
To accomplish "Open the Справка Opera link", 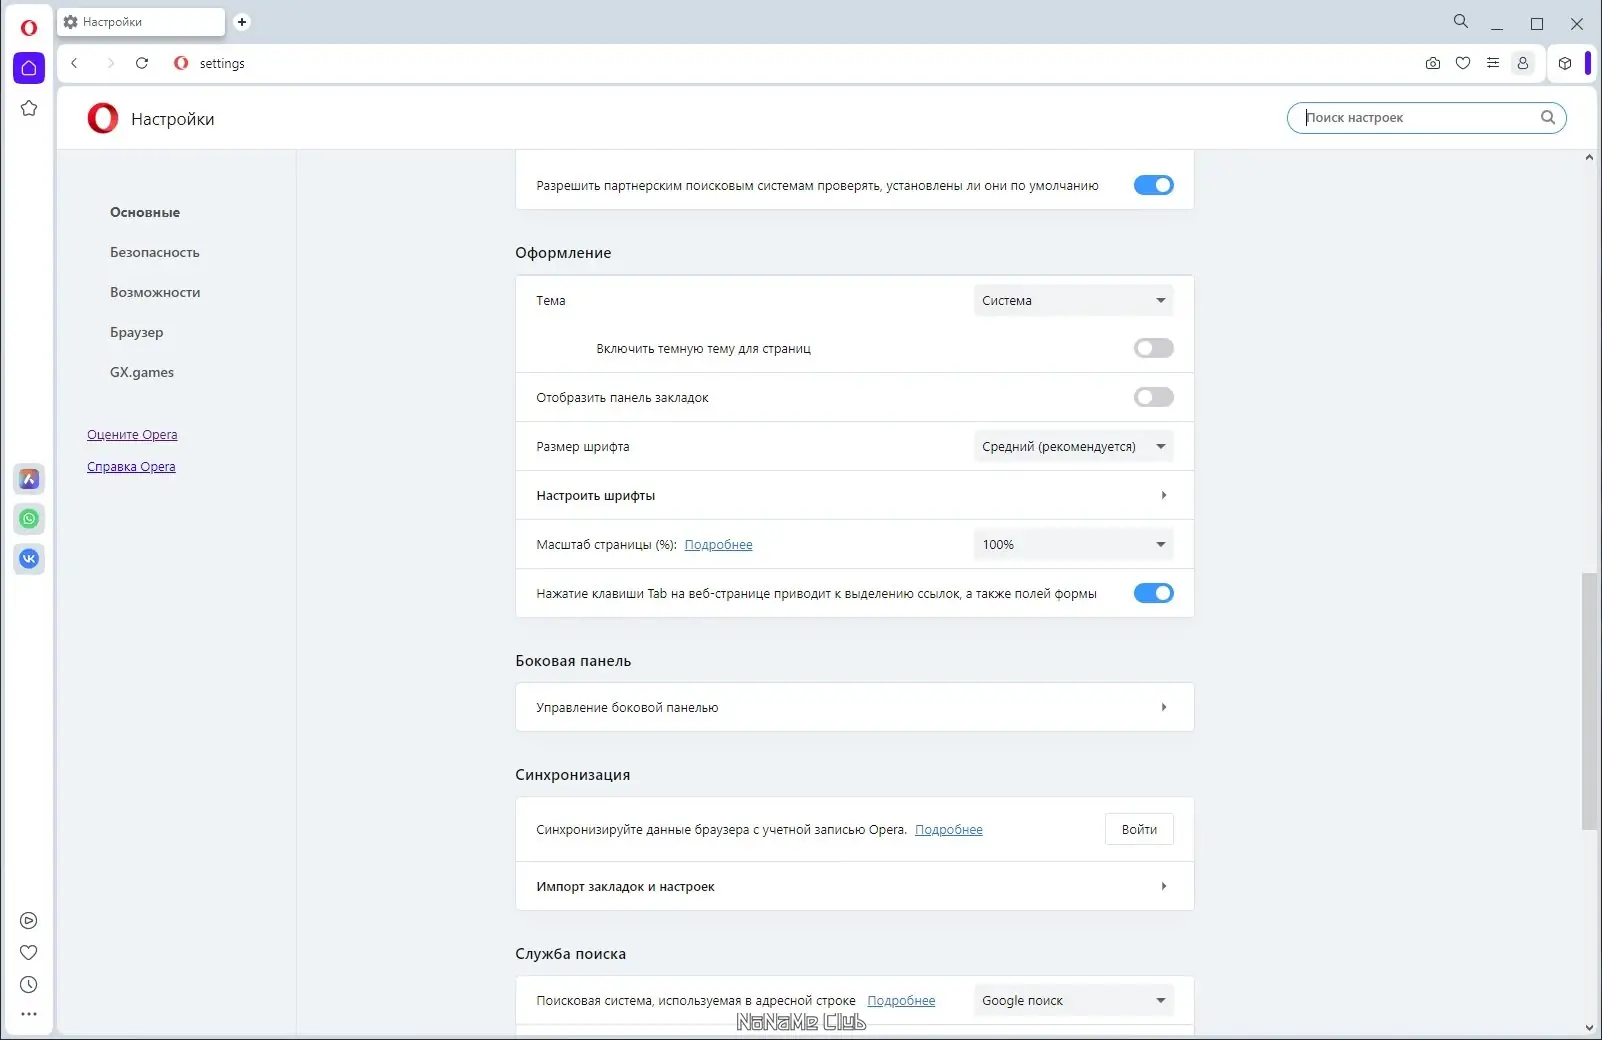I will tap(131, 467).
